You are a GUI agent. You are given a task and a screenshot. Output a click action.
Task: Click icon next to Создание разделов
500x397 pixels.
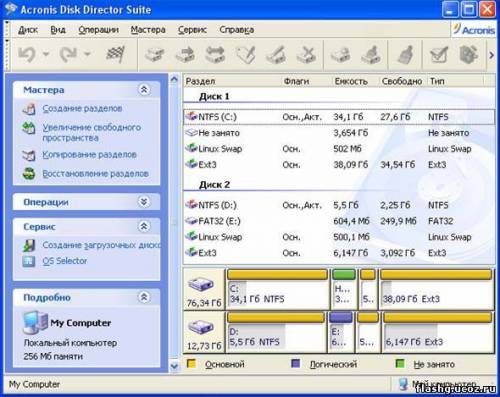point(29,109)
